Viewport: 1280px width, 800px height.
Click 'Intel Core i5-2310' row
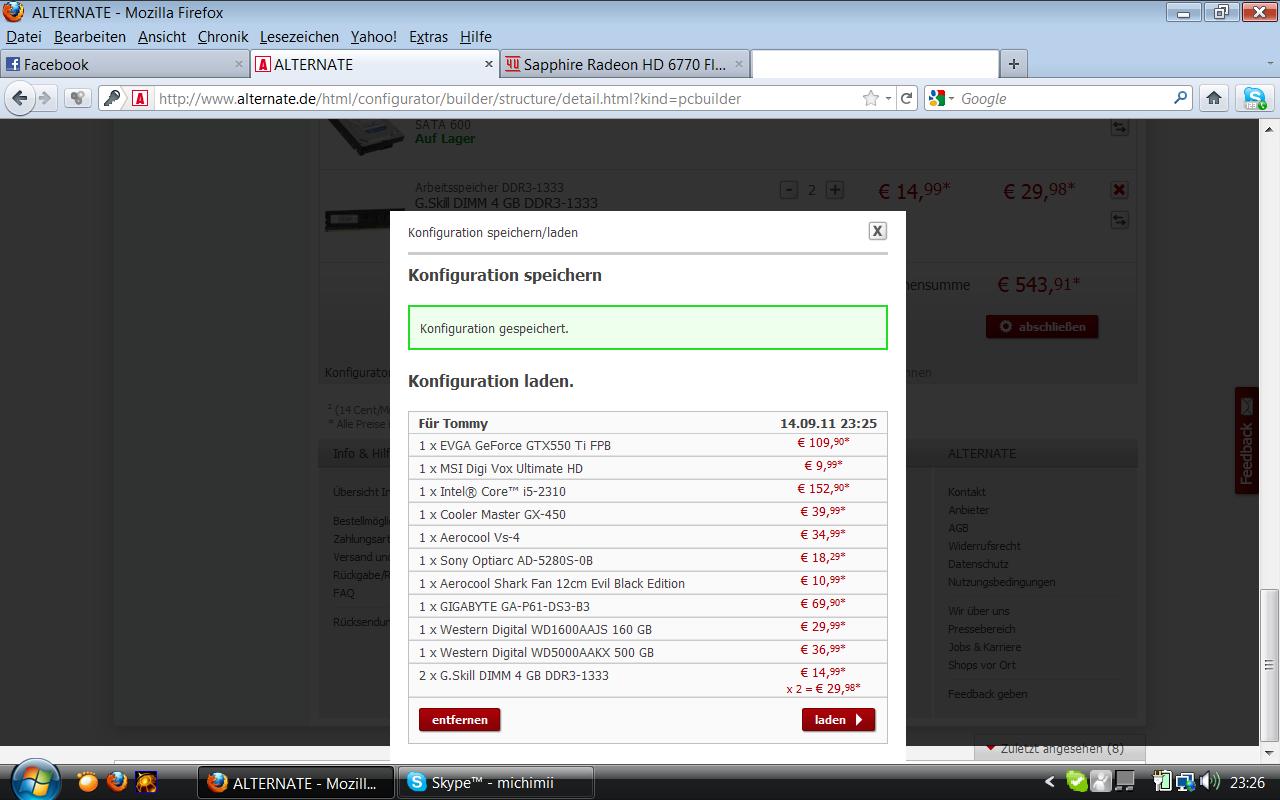pyautogui.click(x=648, y=491)
